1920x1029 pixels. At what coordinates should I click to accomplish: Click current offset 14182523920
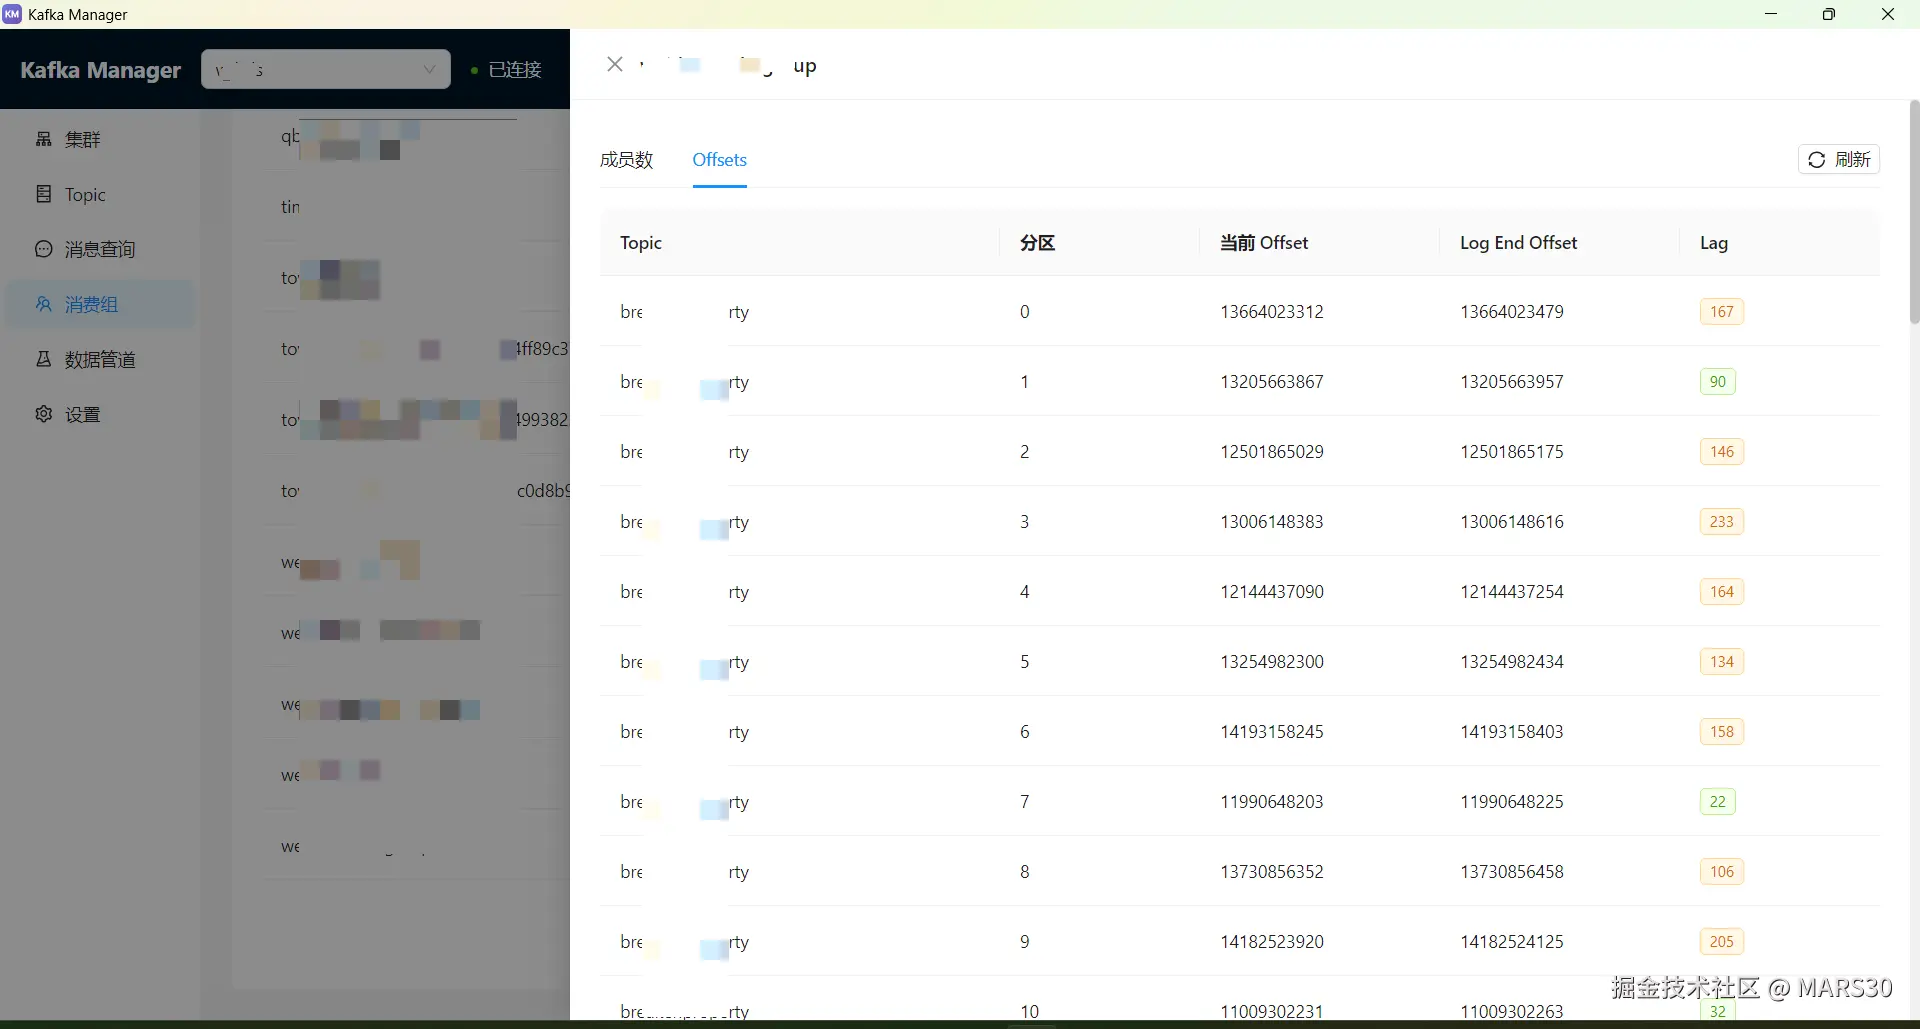coord(1272,942)
